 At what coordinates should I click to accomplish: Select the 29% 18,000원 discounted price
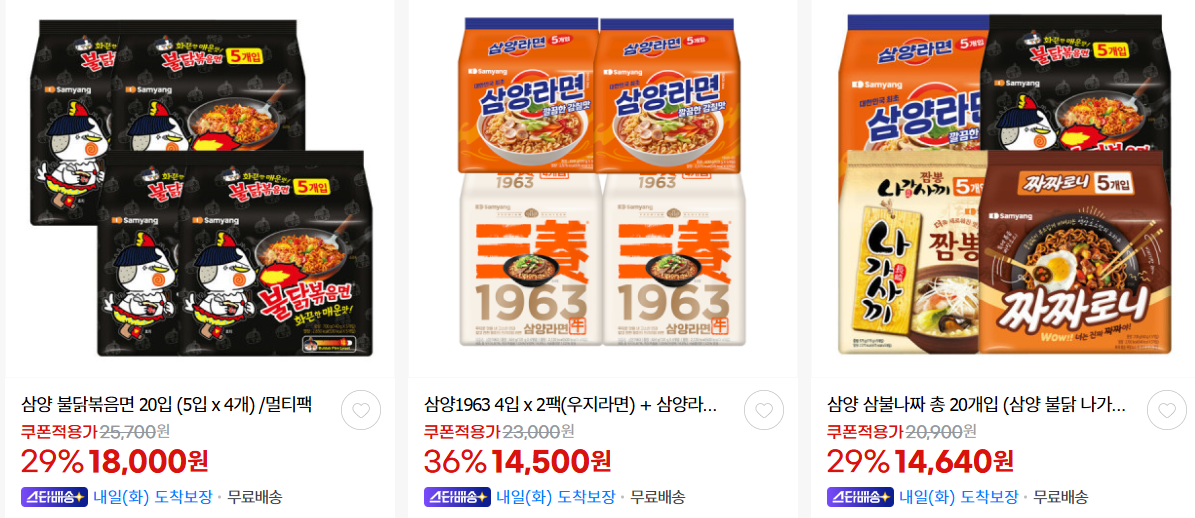114,461
